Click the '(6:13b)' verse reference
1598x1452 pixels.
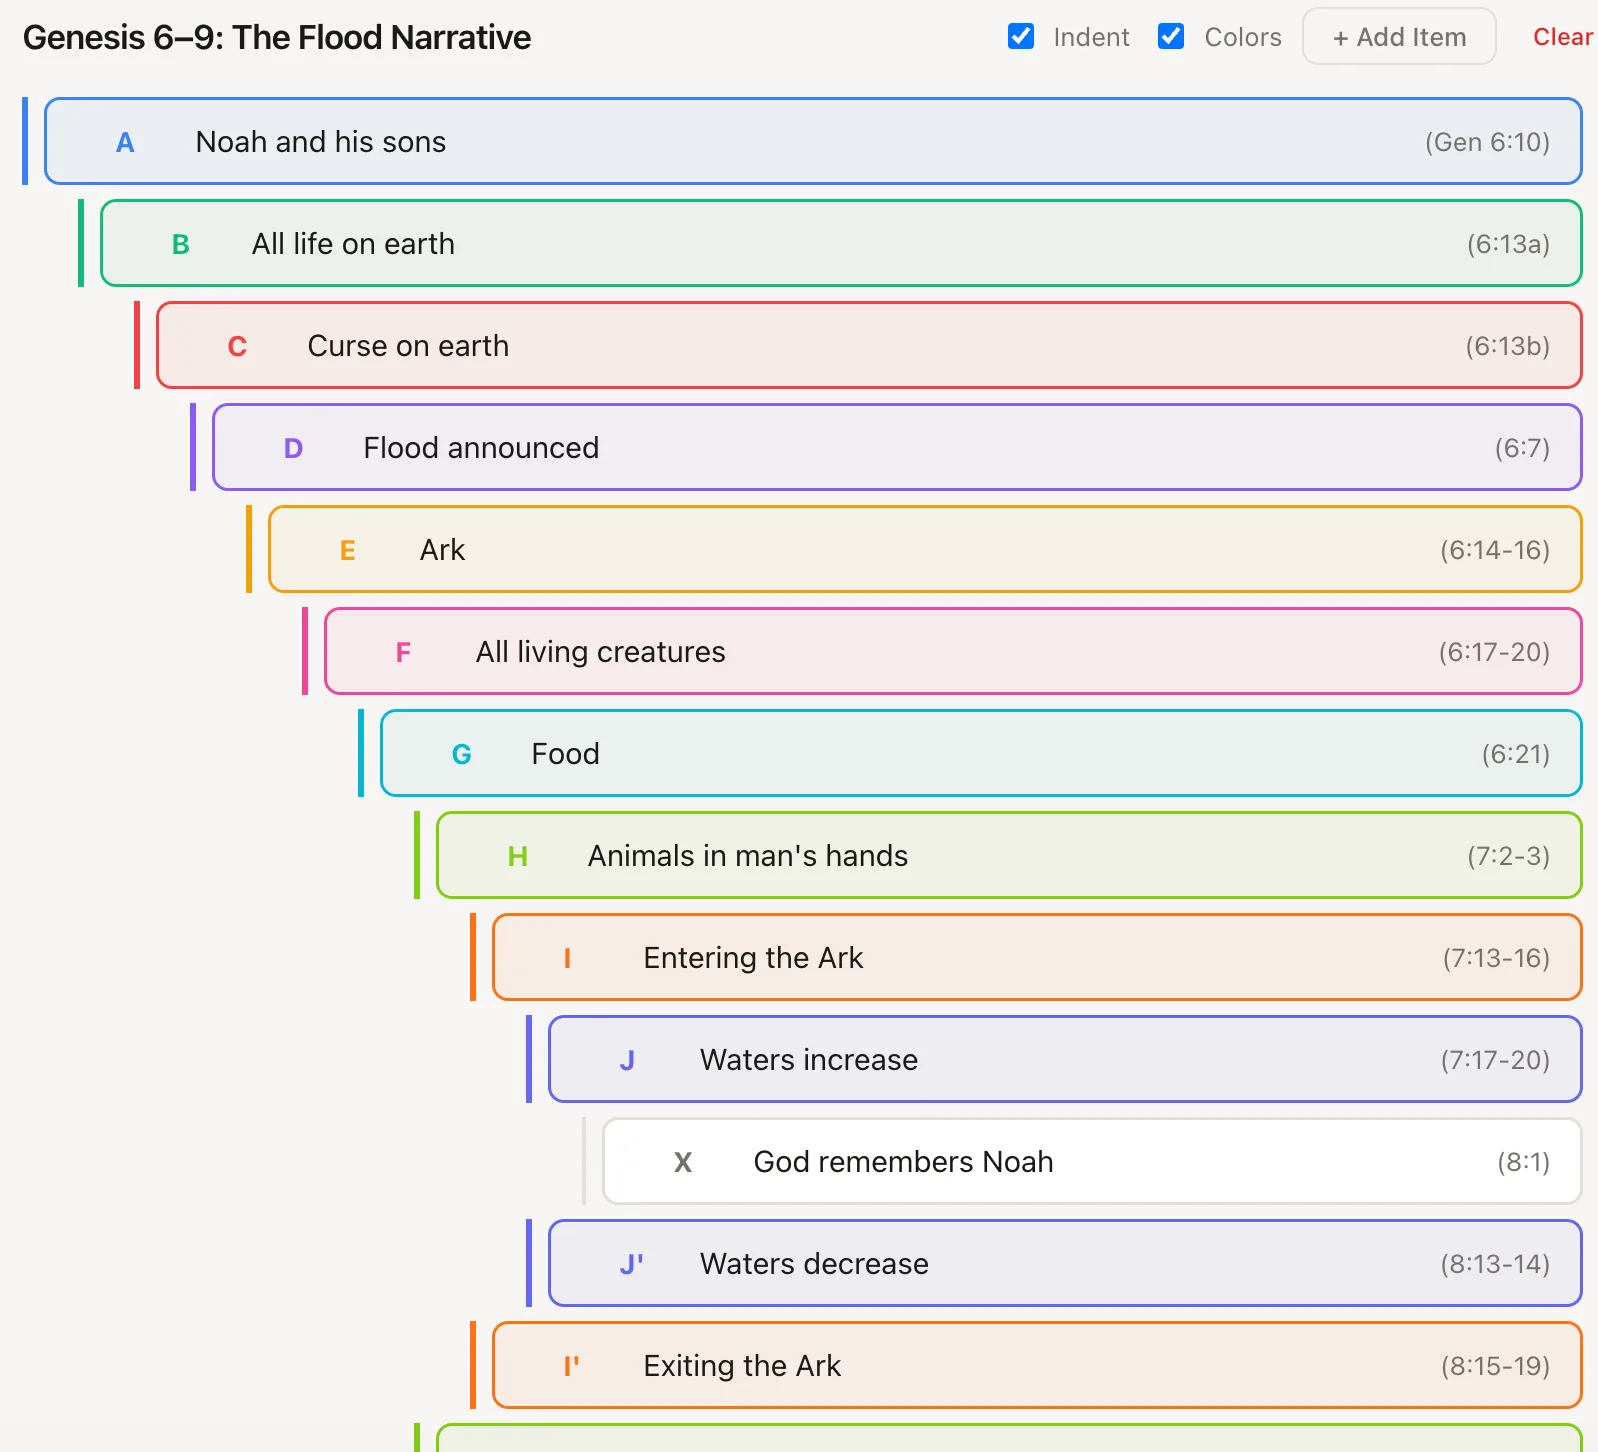click(1508, 346)
